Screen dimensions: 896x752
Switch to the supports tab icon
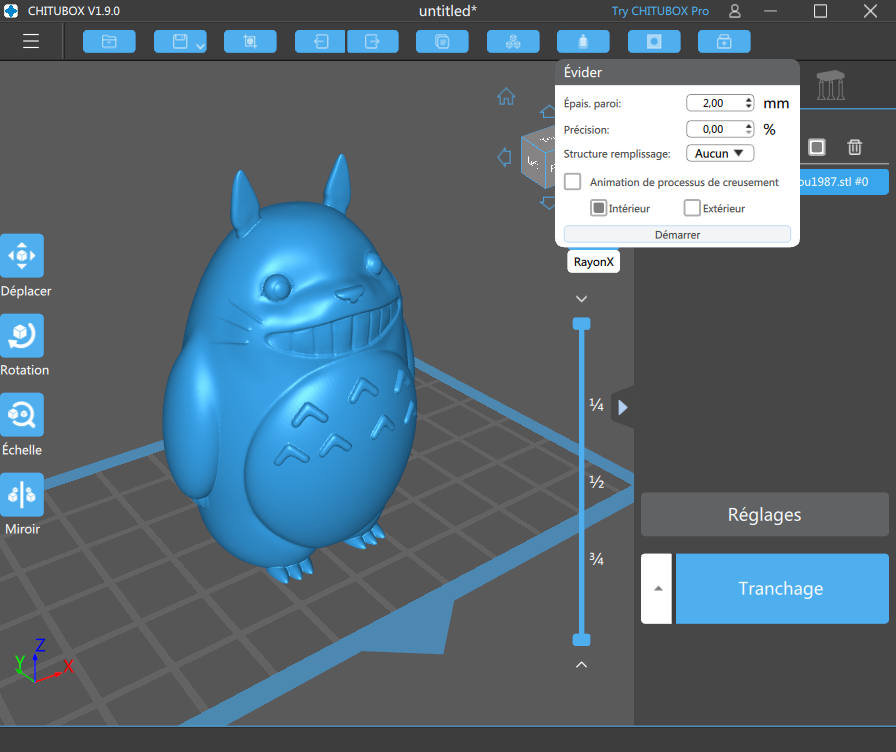pyautogui.click(x=830, y=86)
